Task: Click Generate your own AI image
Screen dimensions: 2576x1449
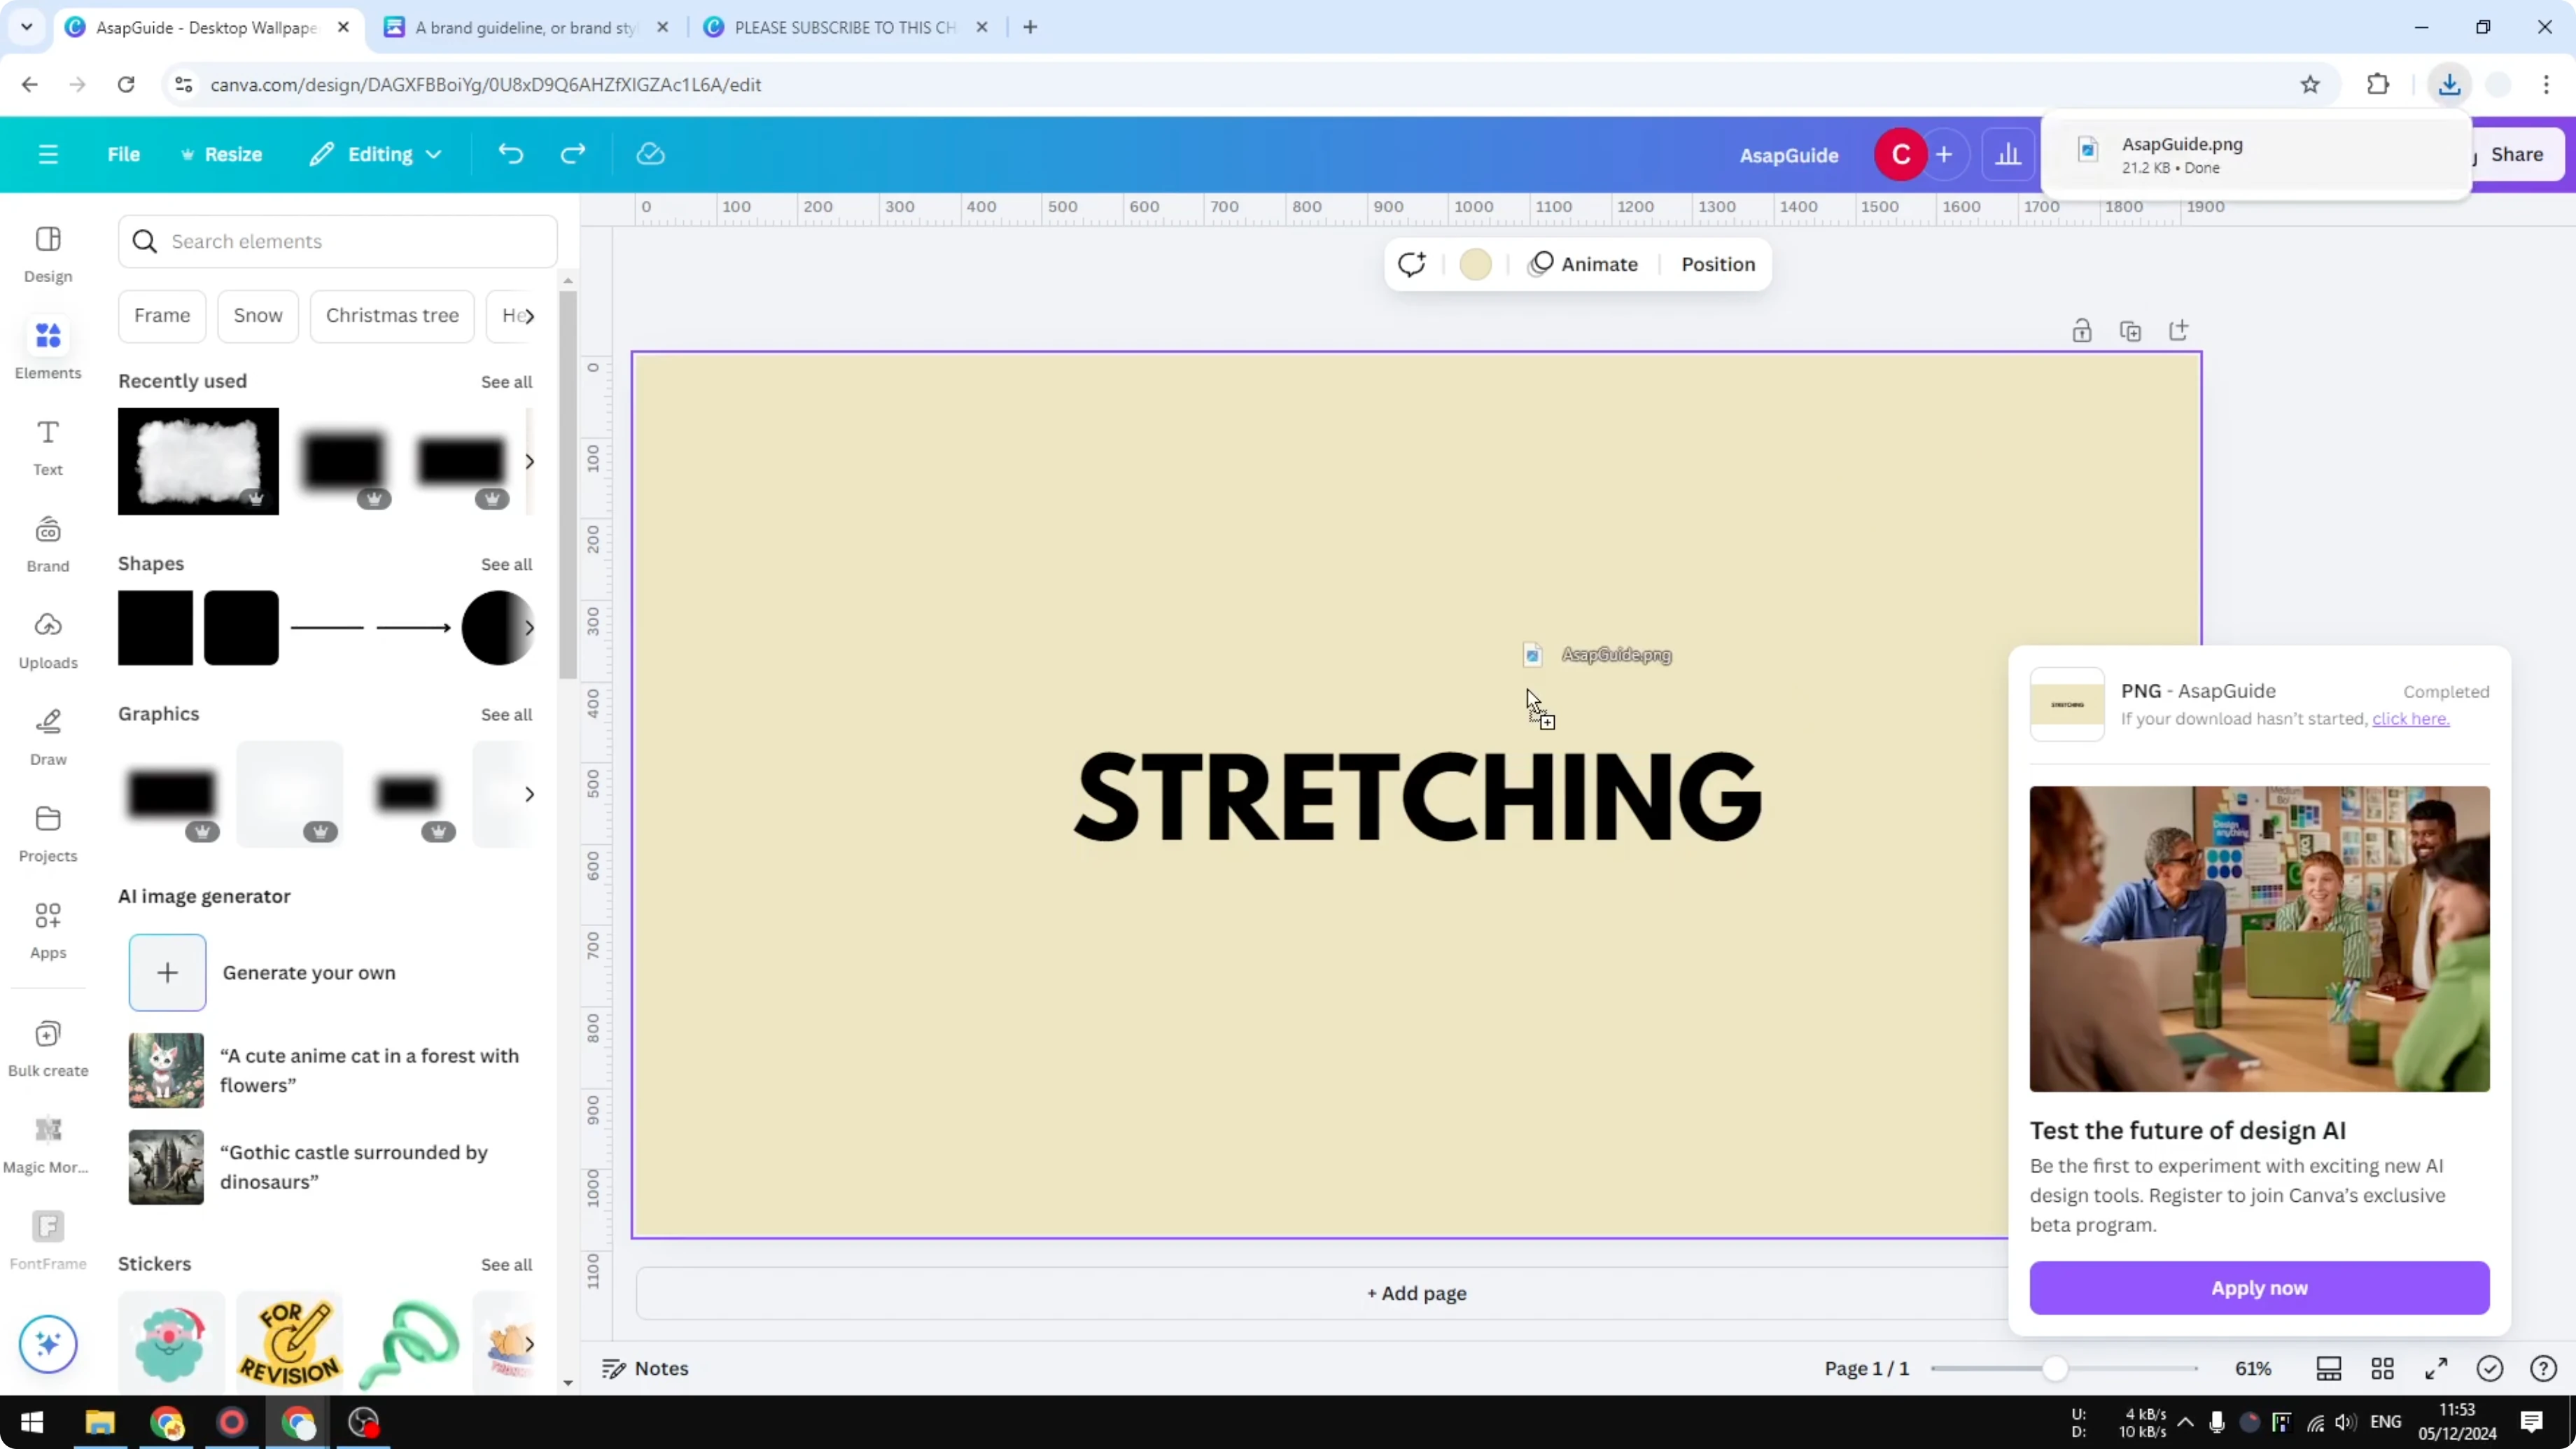Action: [262, 973]
